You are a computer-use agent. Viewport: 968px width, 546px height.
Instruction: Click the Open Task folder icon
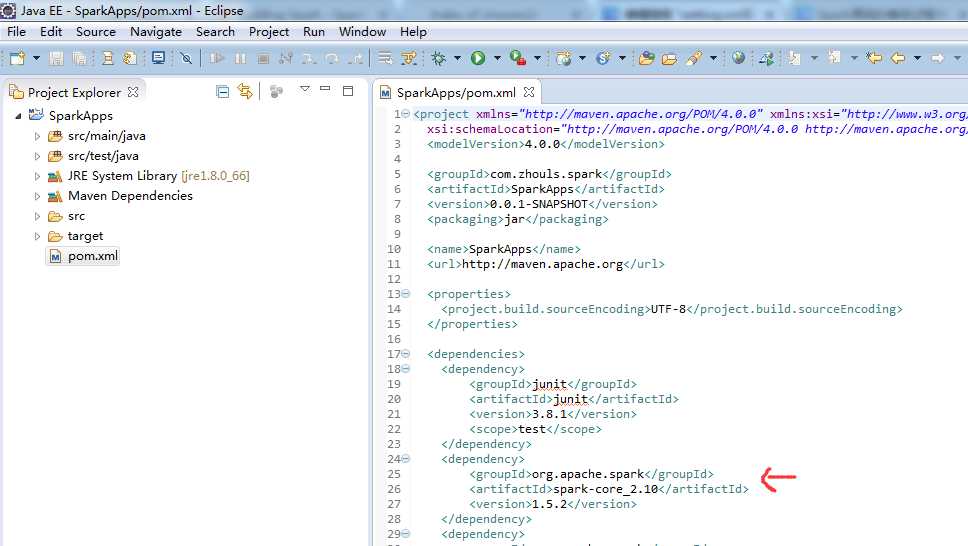[669, 58]
